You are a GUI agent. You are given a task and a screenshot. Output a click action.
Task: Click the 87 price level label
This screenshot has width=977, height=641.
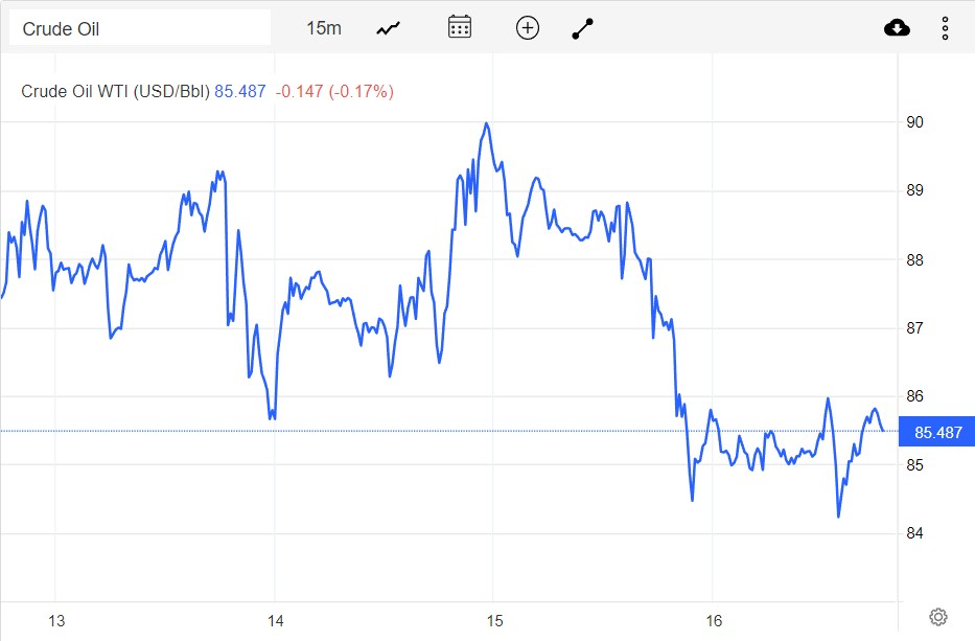(914, 328)
